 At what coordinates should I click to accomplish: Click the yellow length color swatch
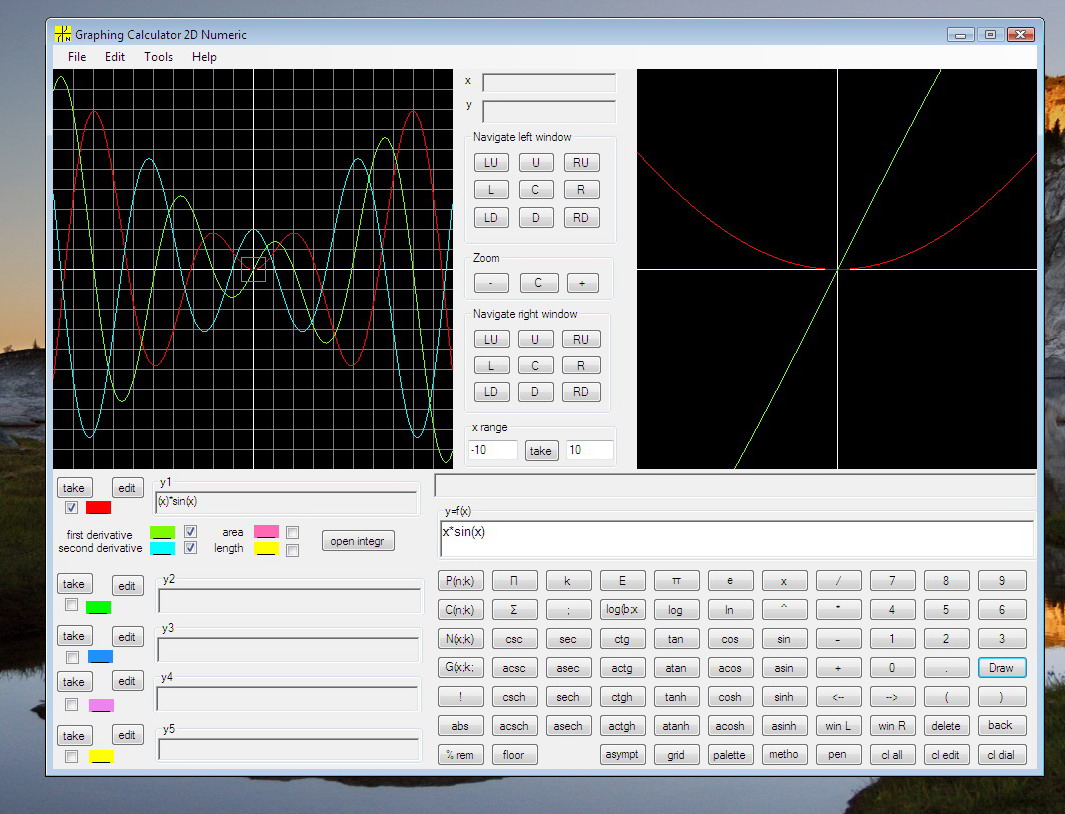(266, 548)
